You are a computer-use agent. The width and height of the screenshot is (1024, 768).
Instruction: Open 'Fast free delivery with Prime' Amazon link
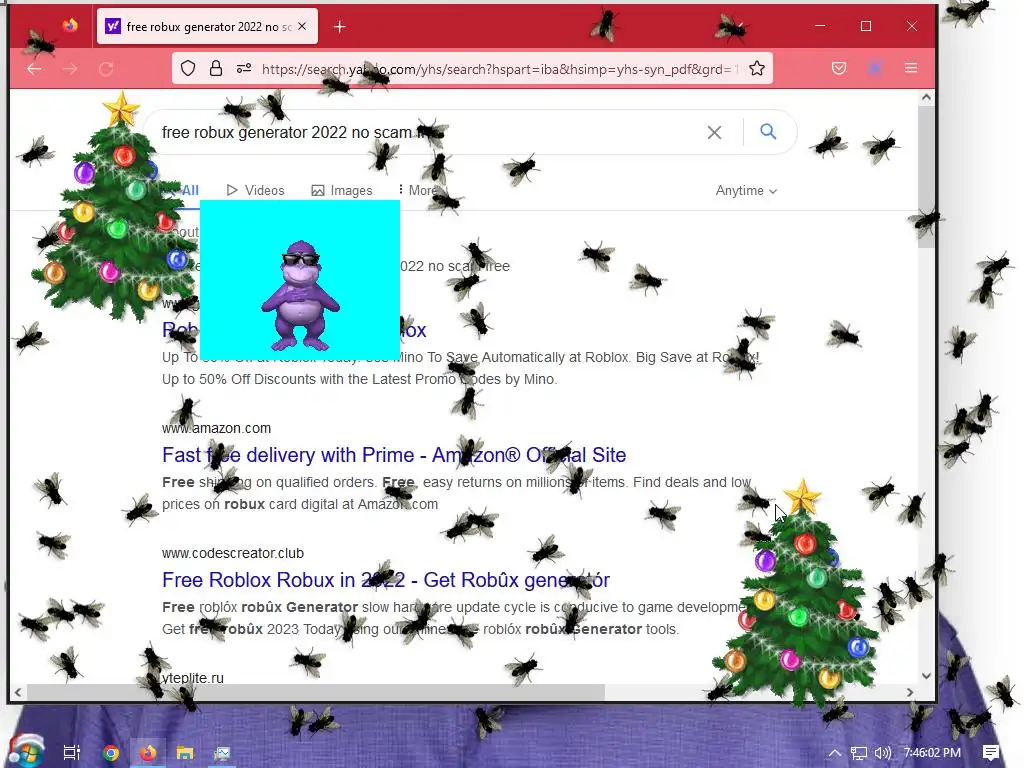pos(394,455)
